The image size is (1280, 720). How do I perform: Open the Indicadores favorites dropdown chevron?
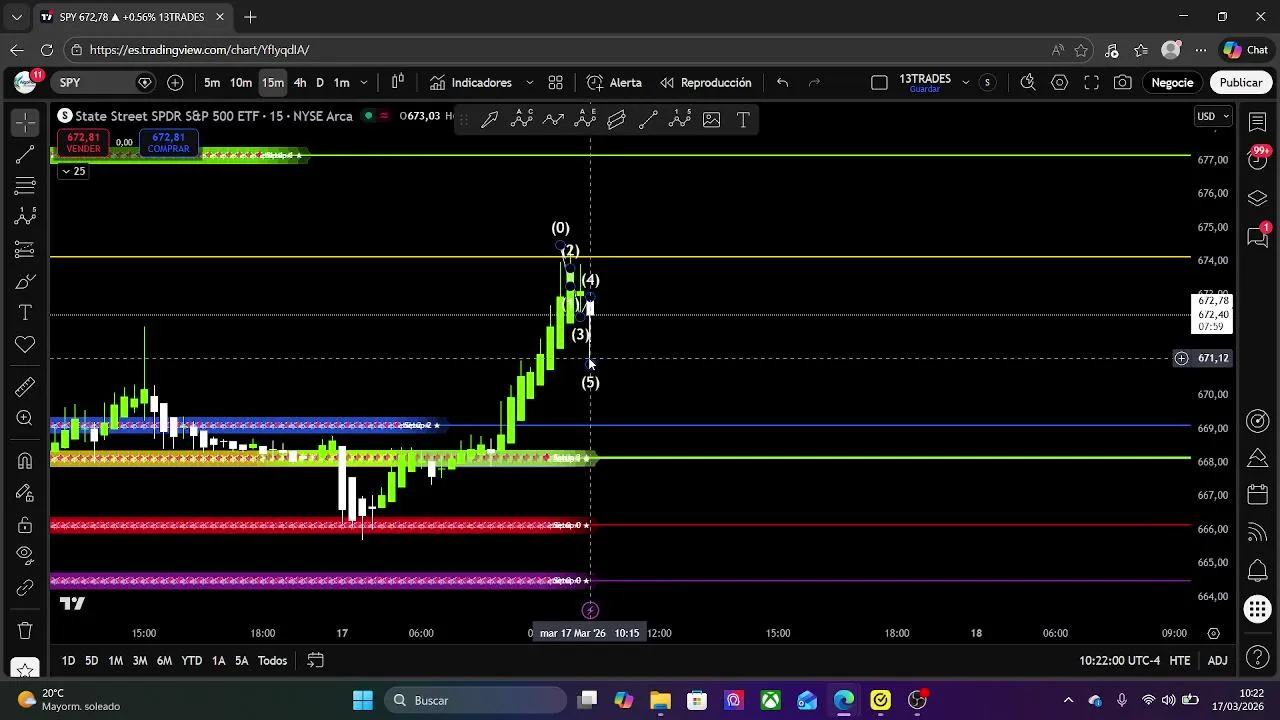[x=529, y=83]
